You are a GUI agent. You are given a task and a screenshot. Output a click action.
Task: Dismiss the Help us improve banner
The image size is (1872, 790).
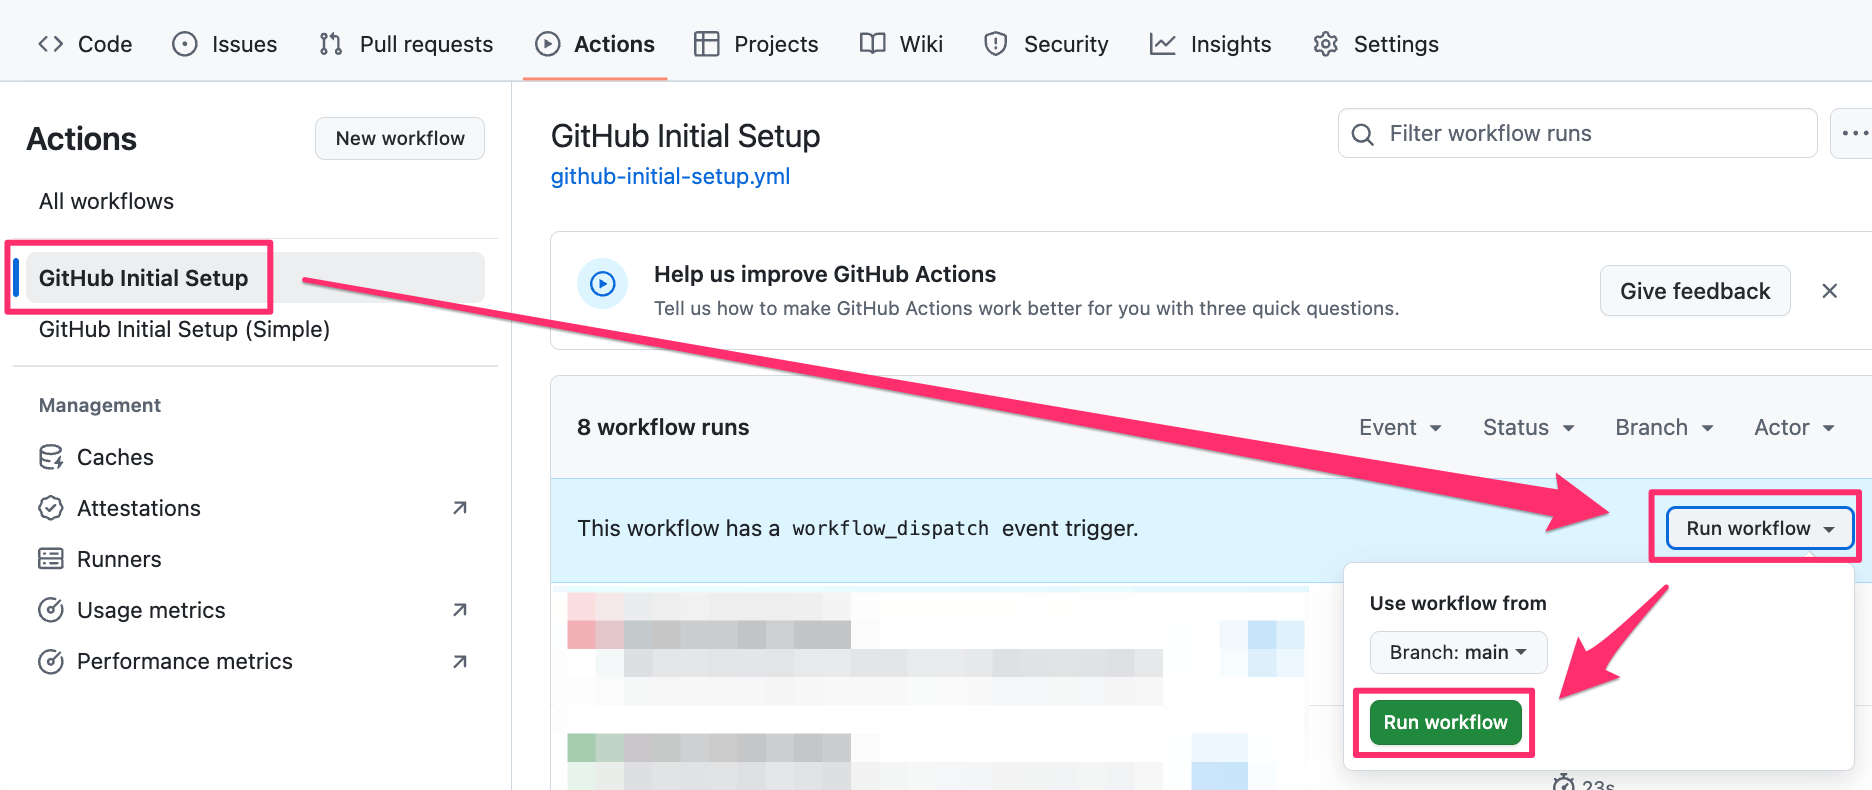[x=1830, y=291]
